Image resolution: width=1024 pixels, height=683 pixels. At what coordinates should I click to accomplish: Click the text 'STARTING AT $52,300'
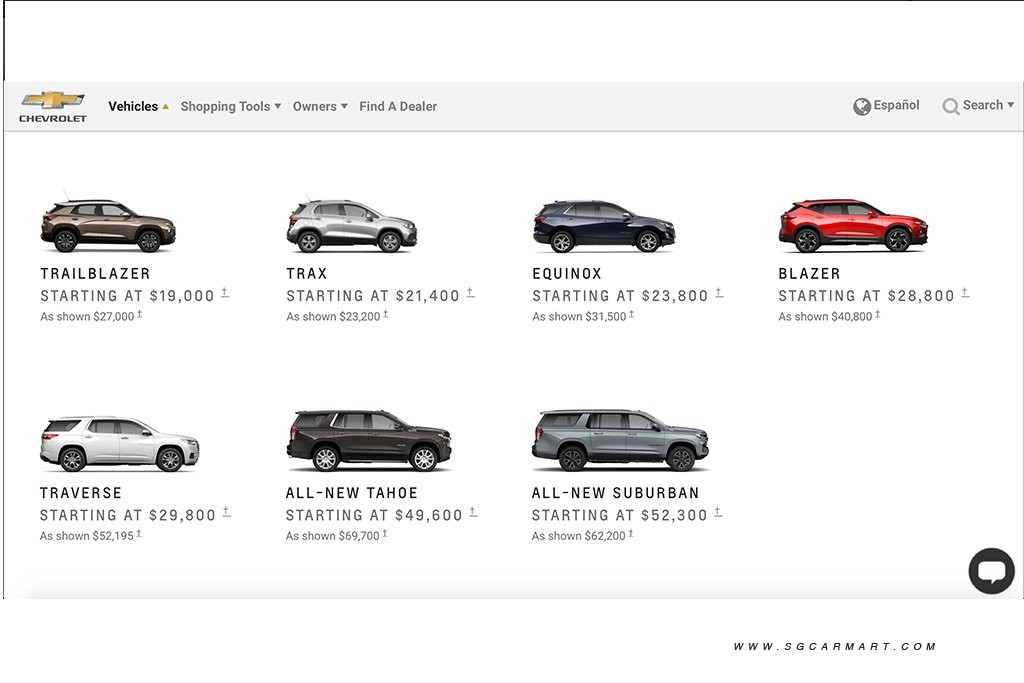pyautogui.click(x=620, y=515)
